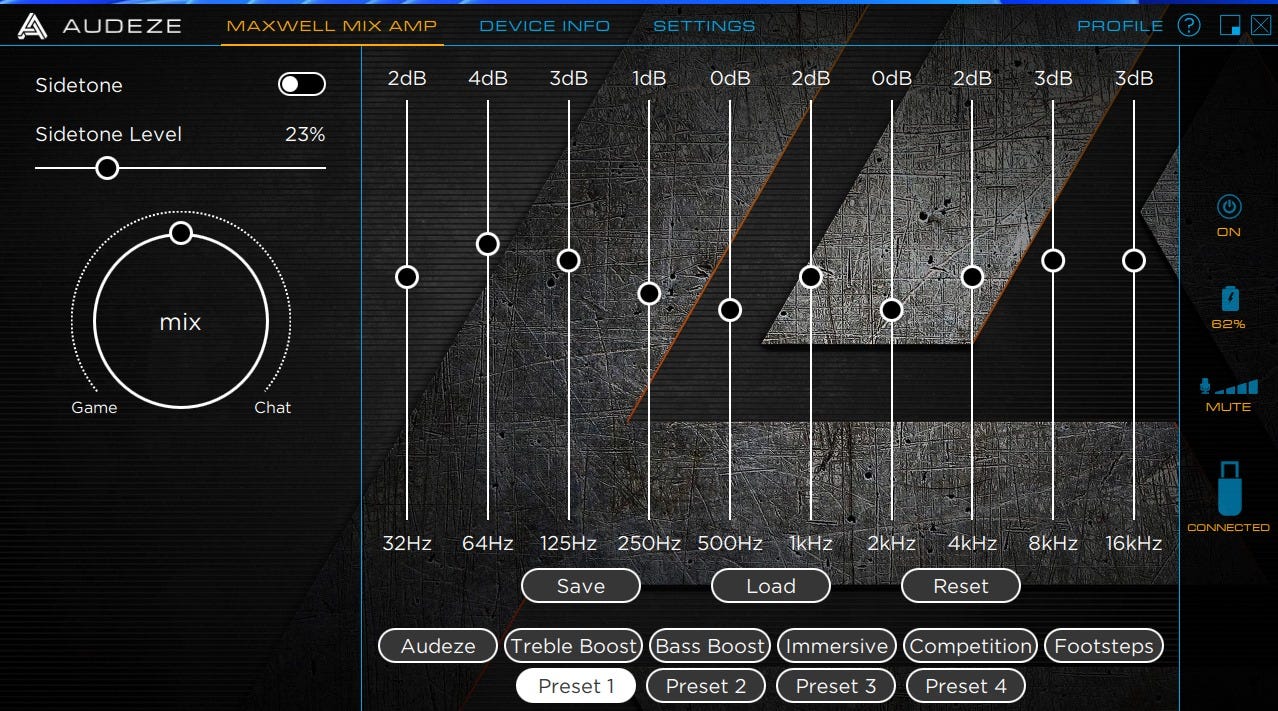Click the power ON icon in sidebar
The width and height of the screenshot is (1278, 711).
click(x=1228, y=209)
